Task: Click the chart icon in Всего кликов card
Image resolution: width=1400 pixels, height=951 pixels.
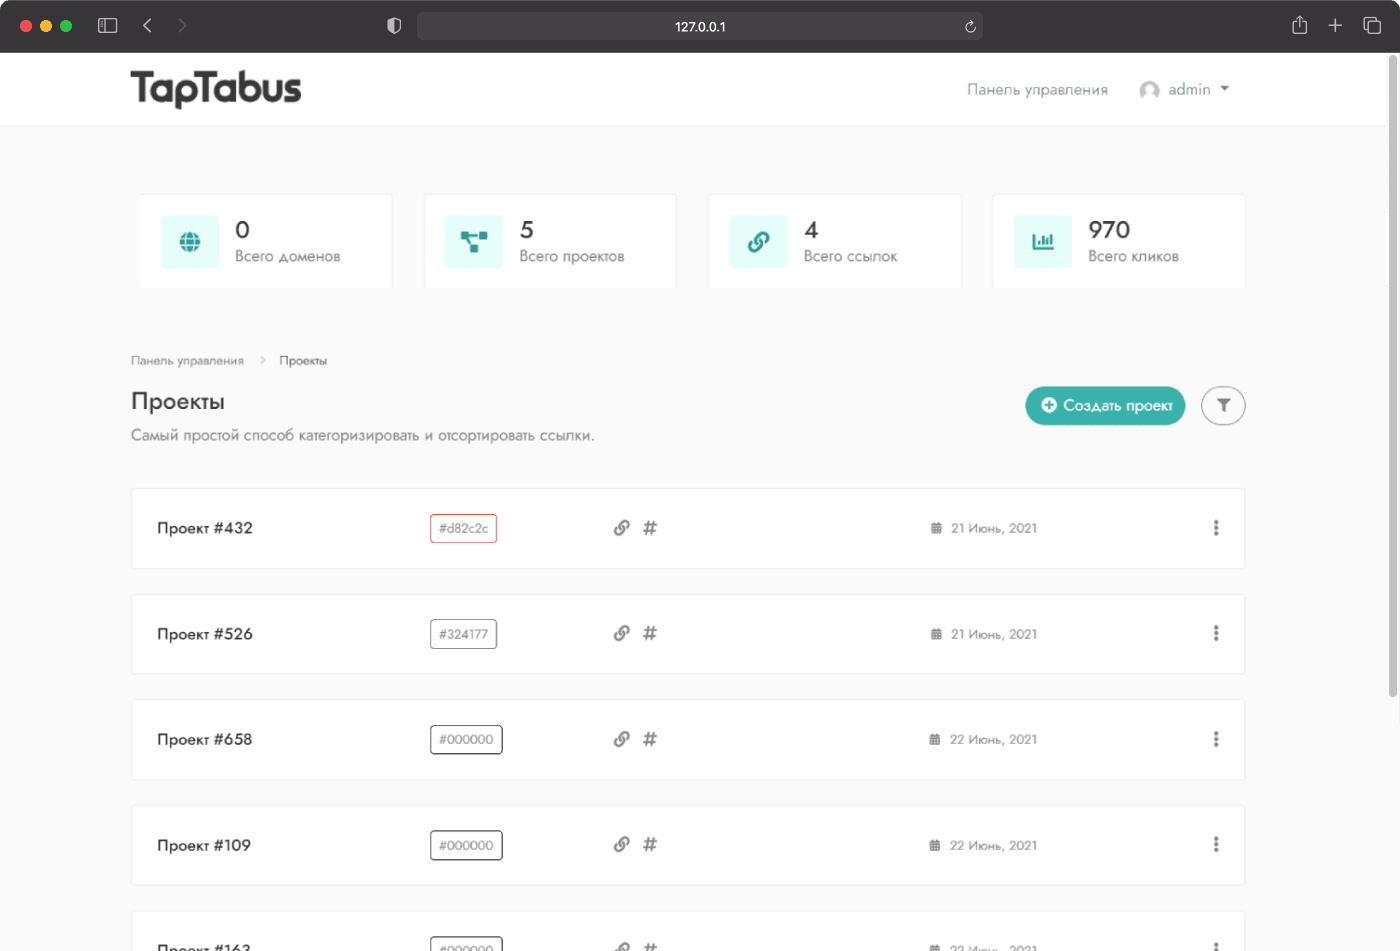Action: [1043, 241]
